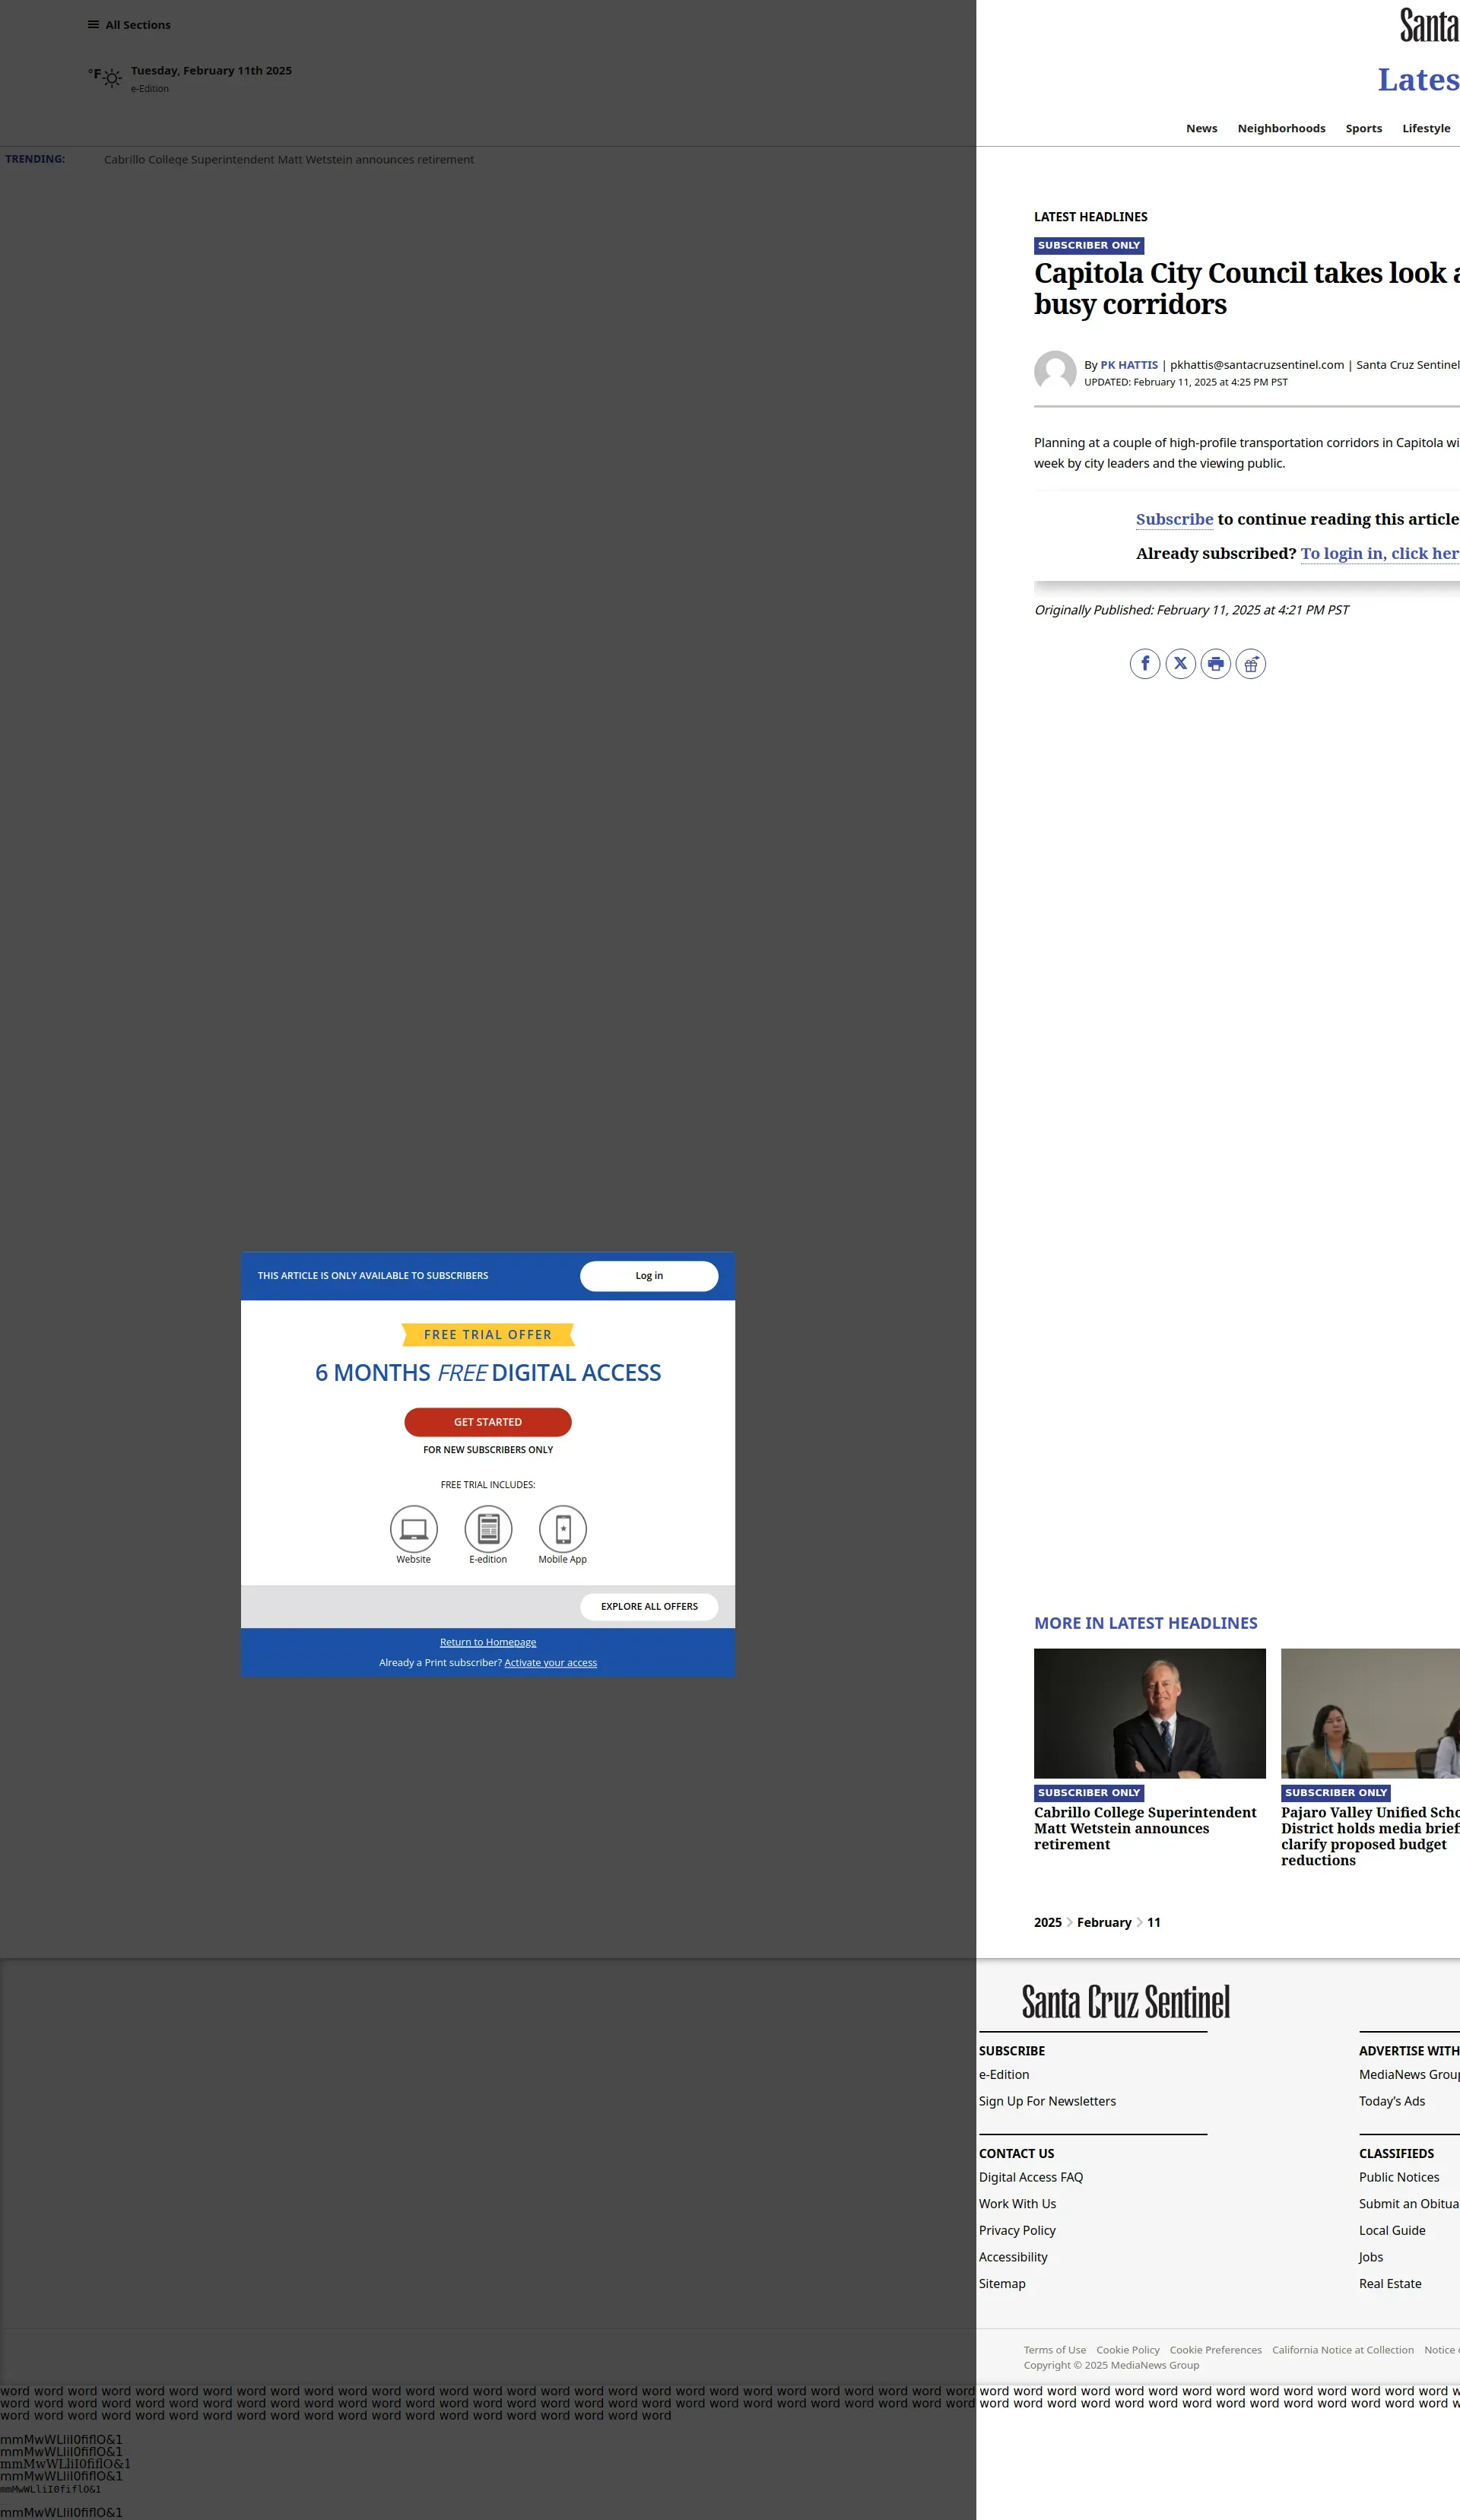Click the print article icon

point(1215,664)
